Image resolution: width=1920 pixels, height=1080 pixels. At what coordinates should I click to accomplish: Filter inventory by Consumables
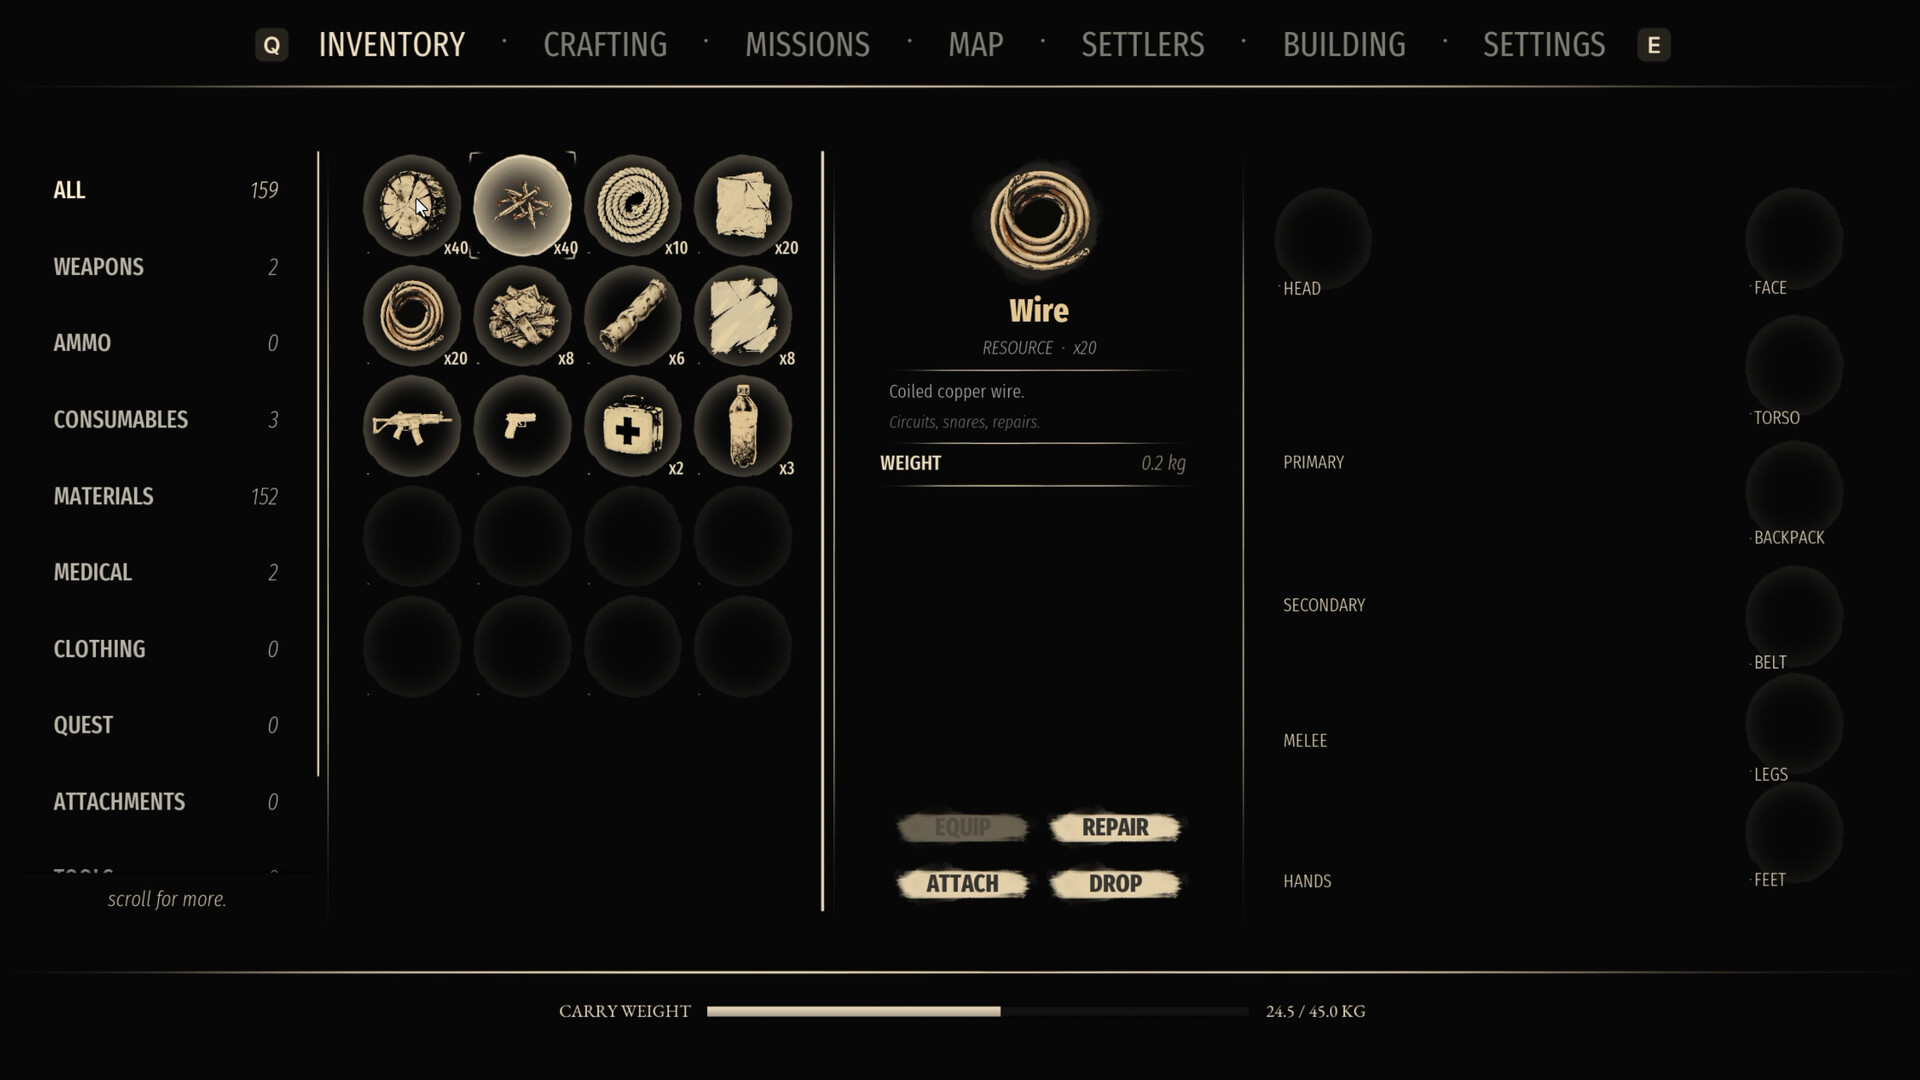tap(166, 420)
